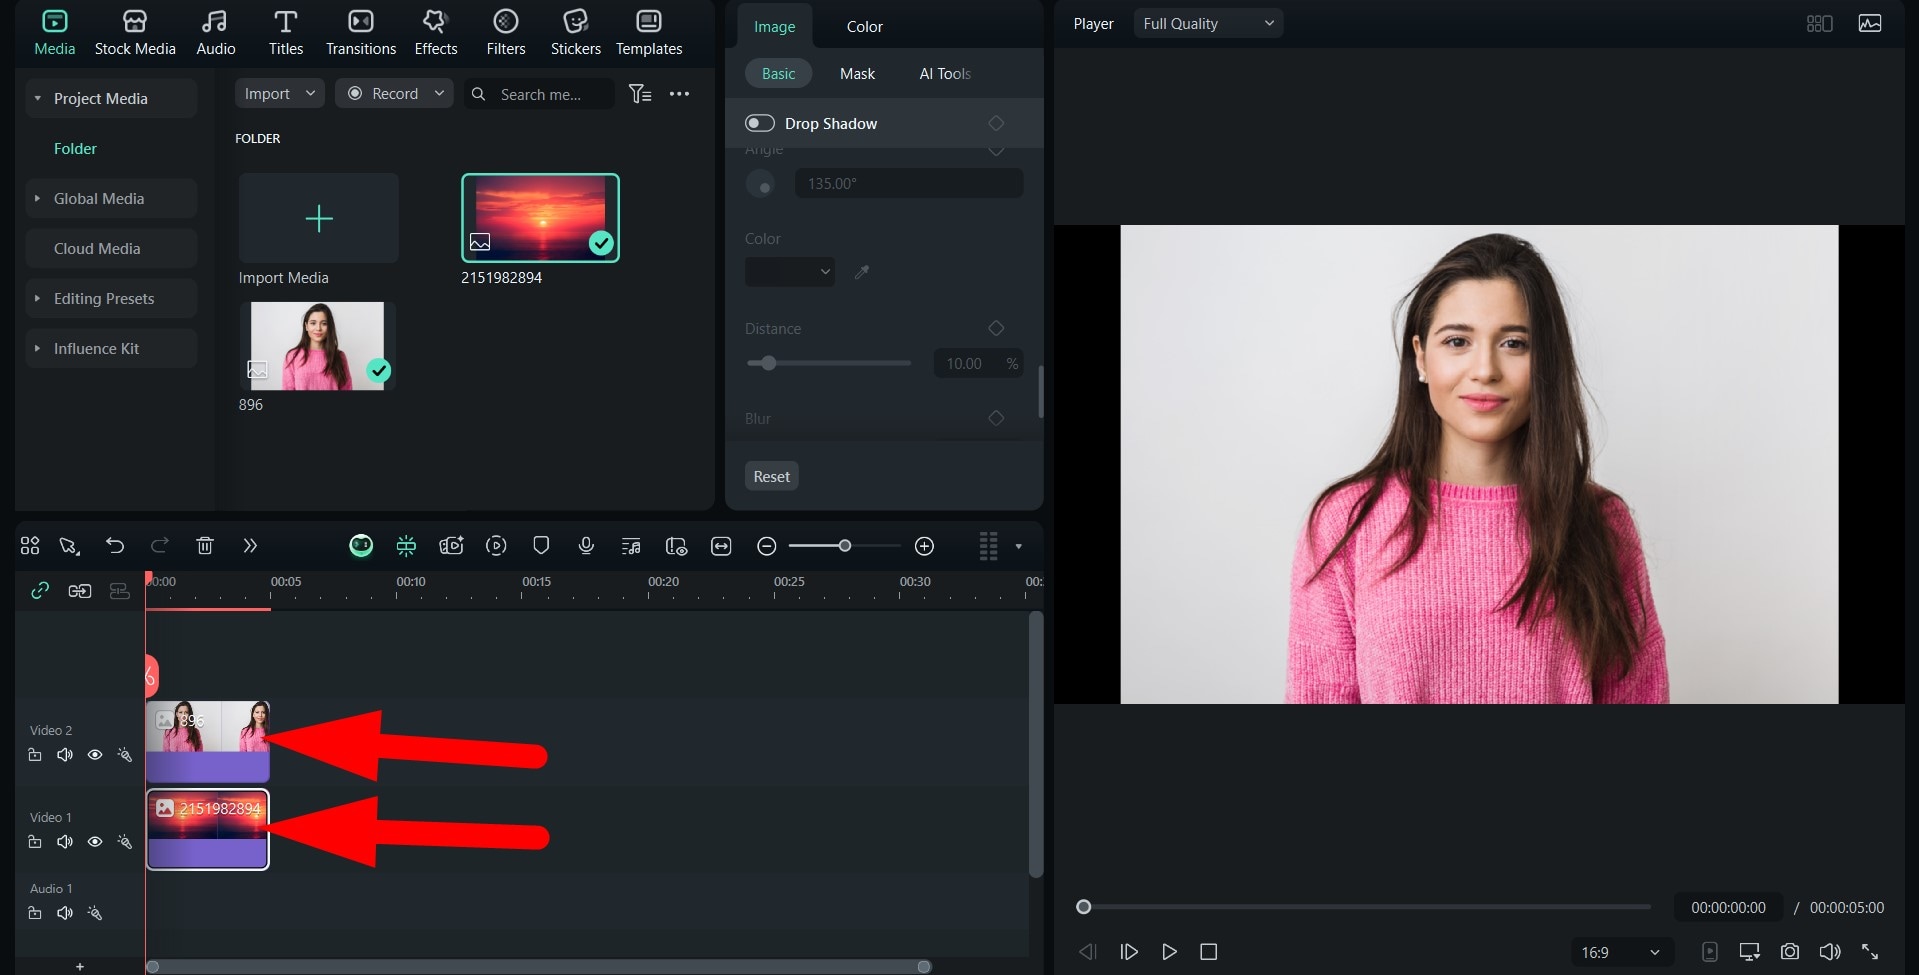Zoom out timeline with minus icon
Screen dimensions: 1919x975
[x=767, y=546]
